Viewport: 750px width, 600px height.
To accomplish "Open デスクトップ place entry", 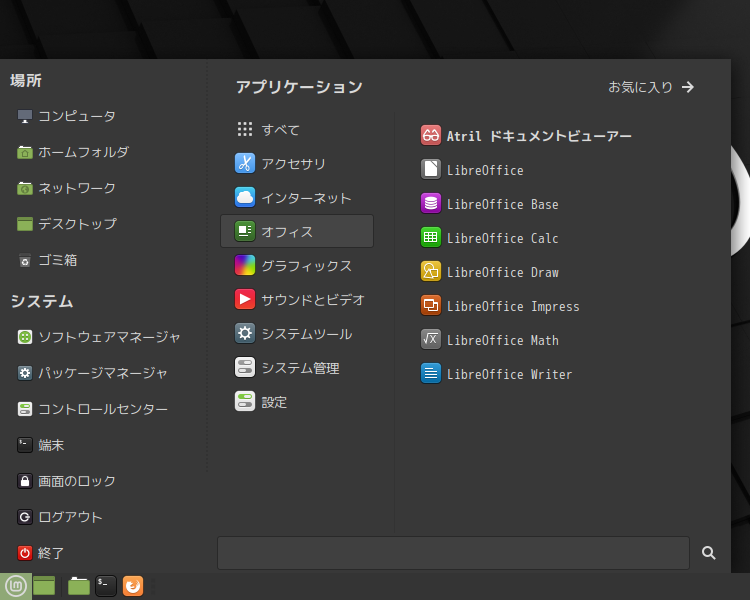I will click(67, 224).
